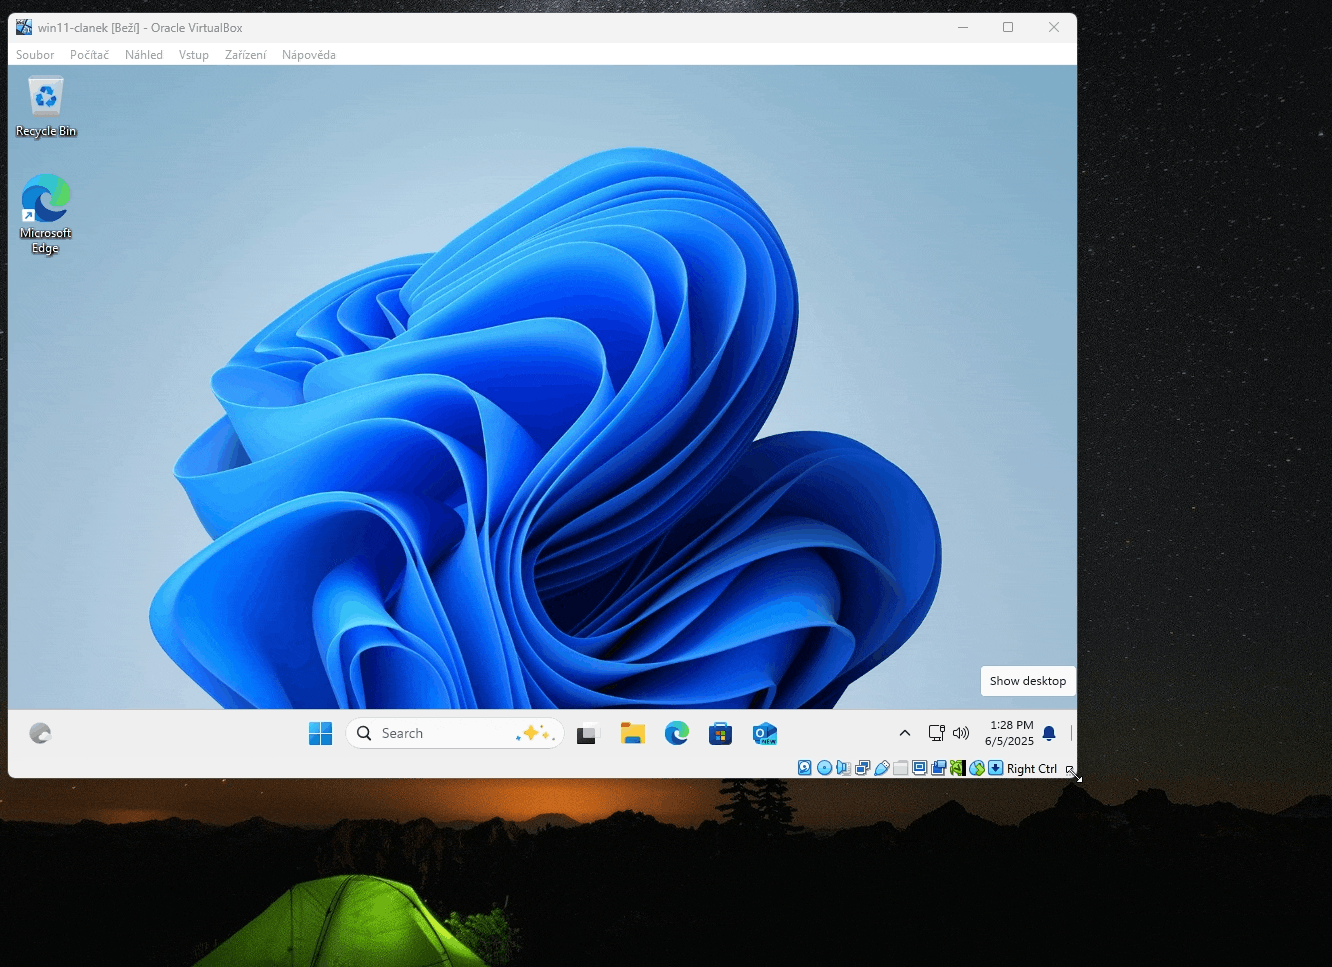The width and height of the screenshot is (1332, 967).
Task: Click the network adapters indicator icon
Action: tap(862, 768)
